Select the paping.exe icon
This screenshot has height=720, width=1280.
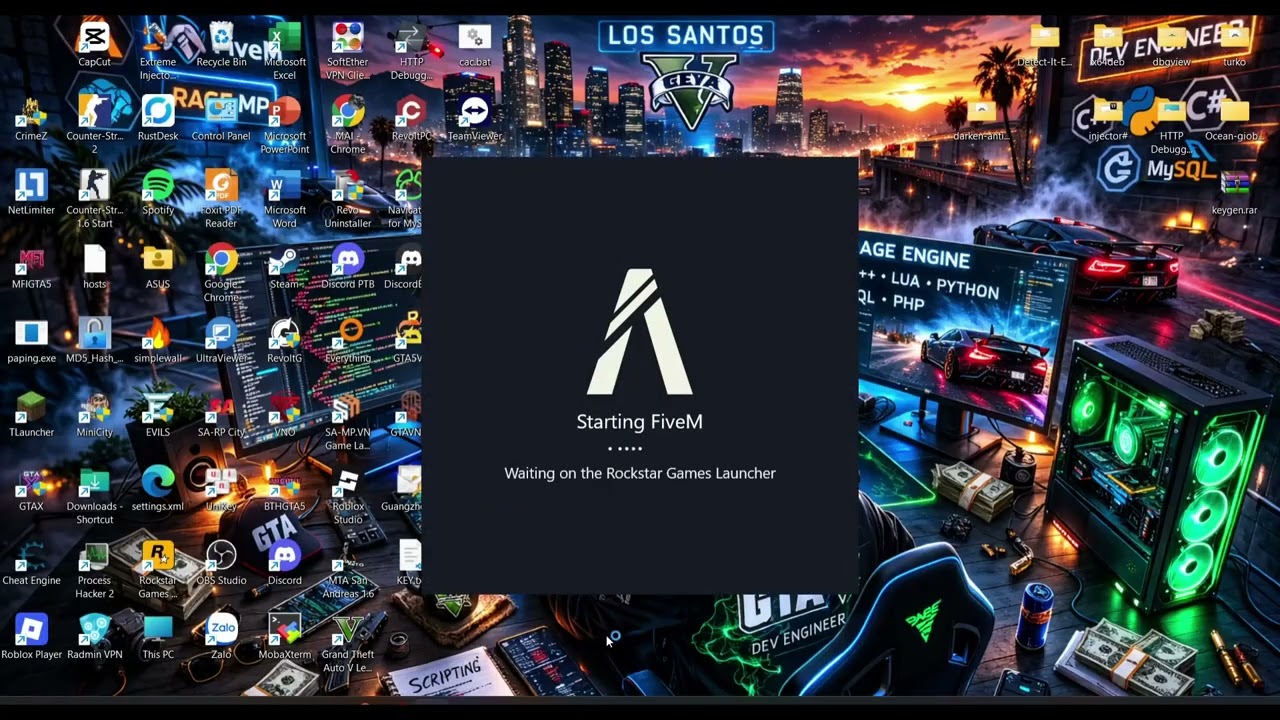(x=31, y=335)
